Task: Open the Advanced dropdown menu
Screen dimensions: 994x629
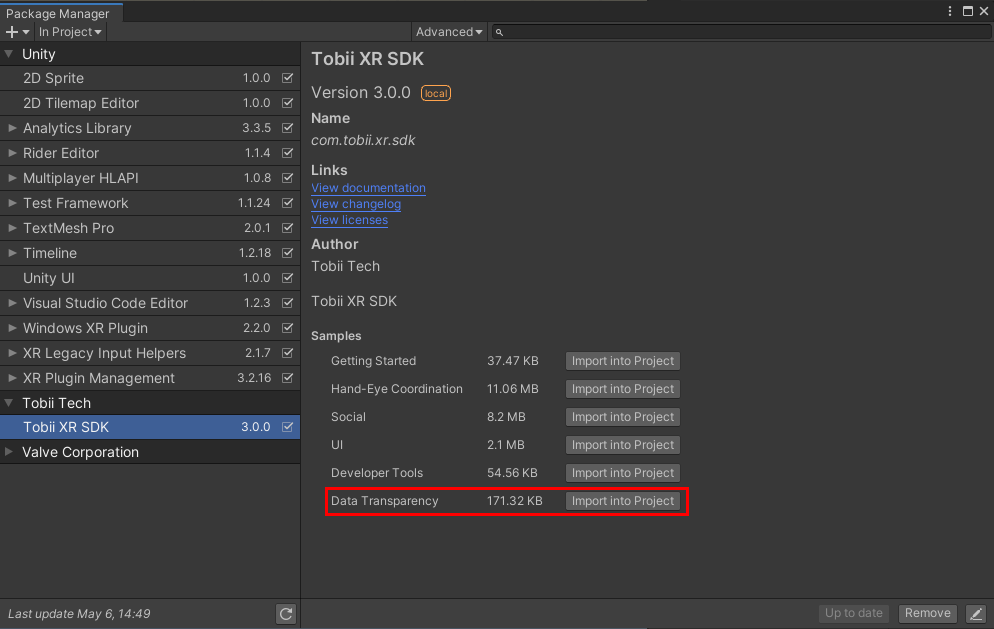Action: click(449, 32)
